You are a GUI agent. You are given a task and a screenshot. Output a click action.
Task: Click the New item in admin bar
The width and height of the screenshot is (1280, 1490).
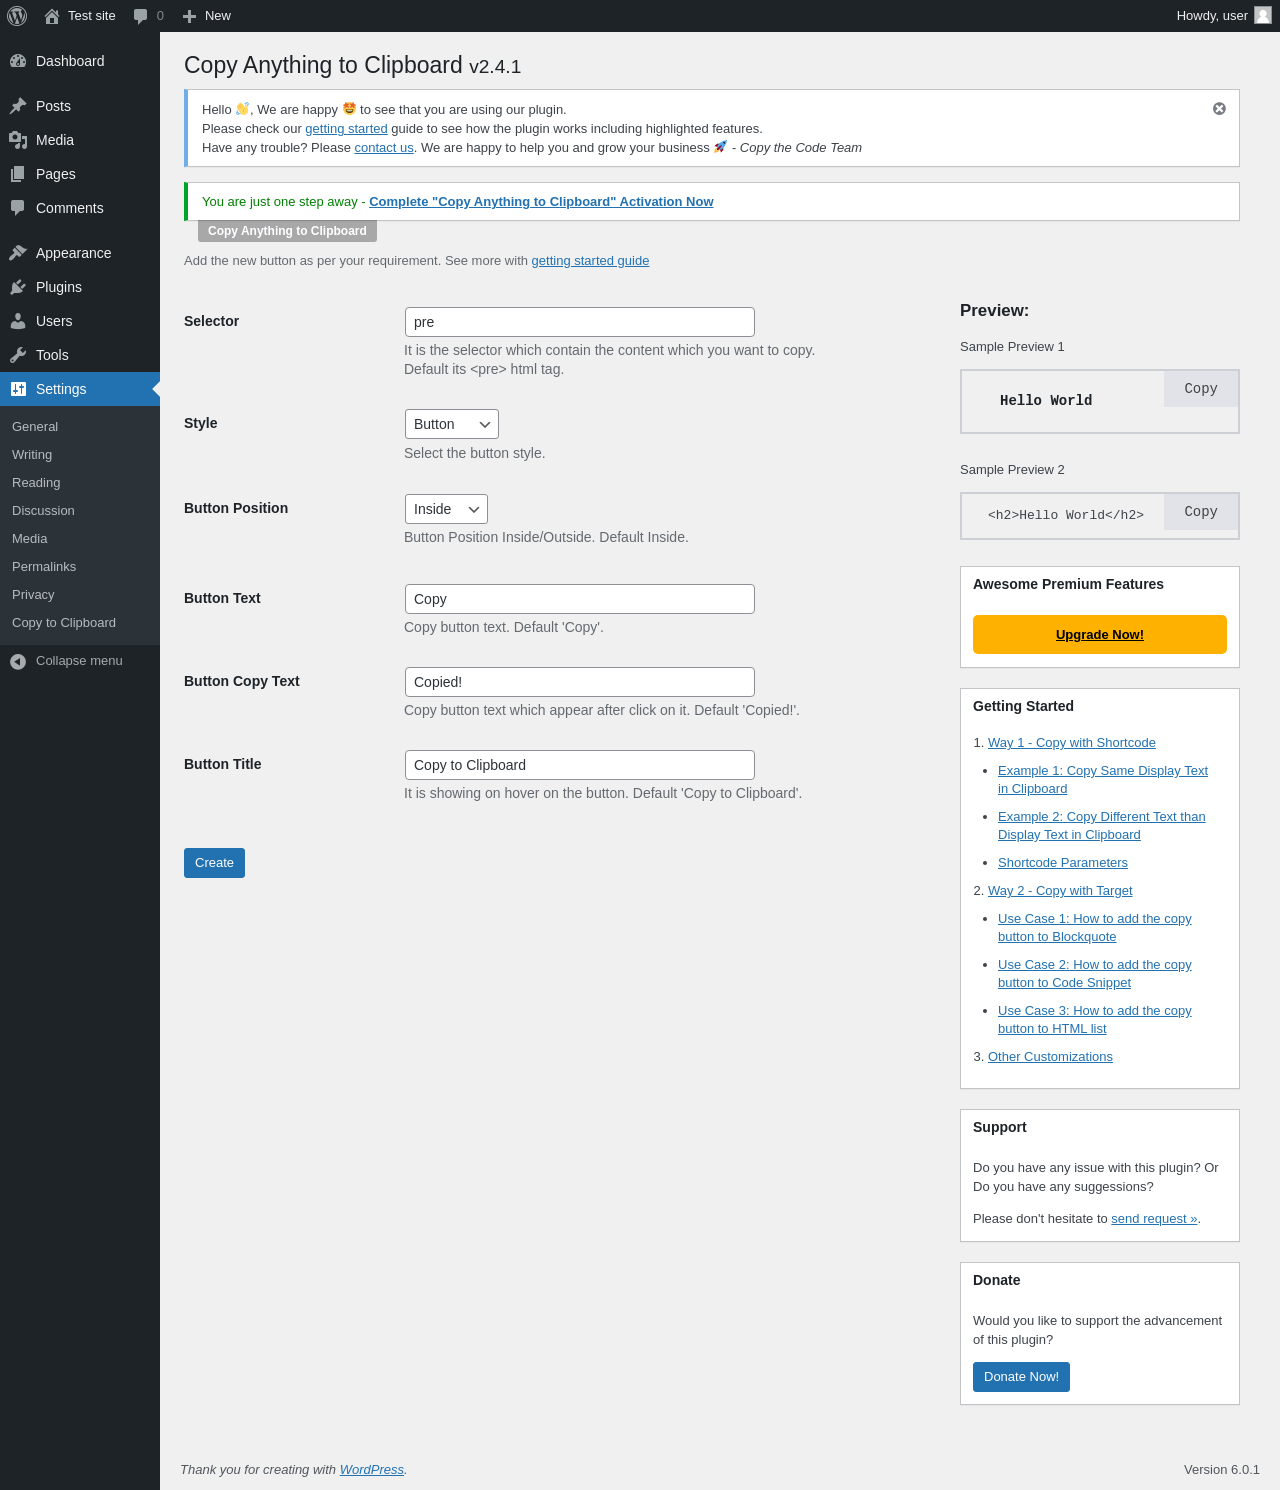207,16
